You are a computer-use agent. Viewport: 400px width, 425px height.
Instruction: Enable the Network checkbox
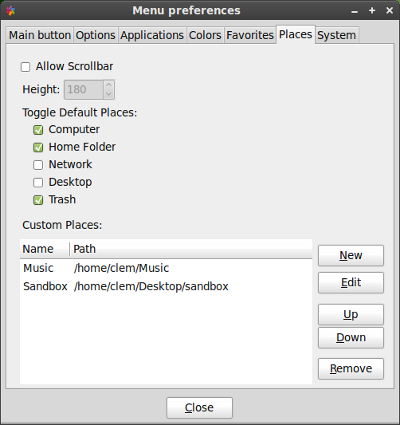click(x=38, y=165)
